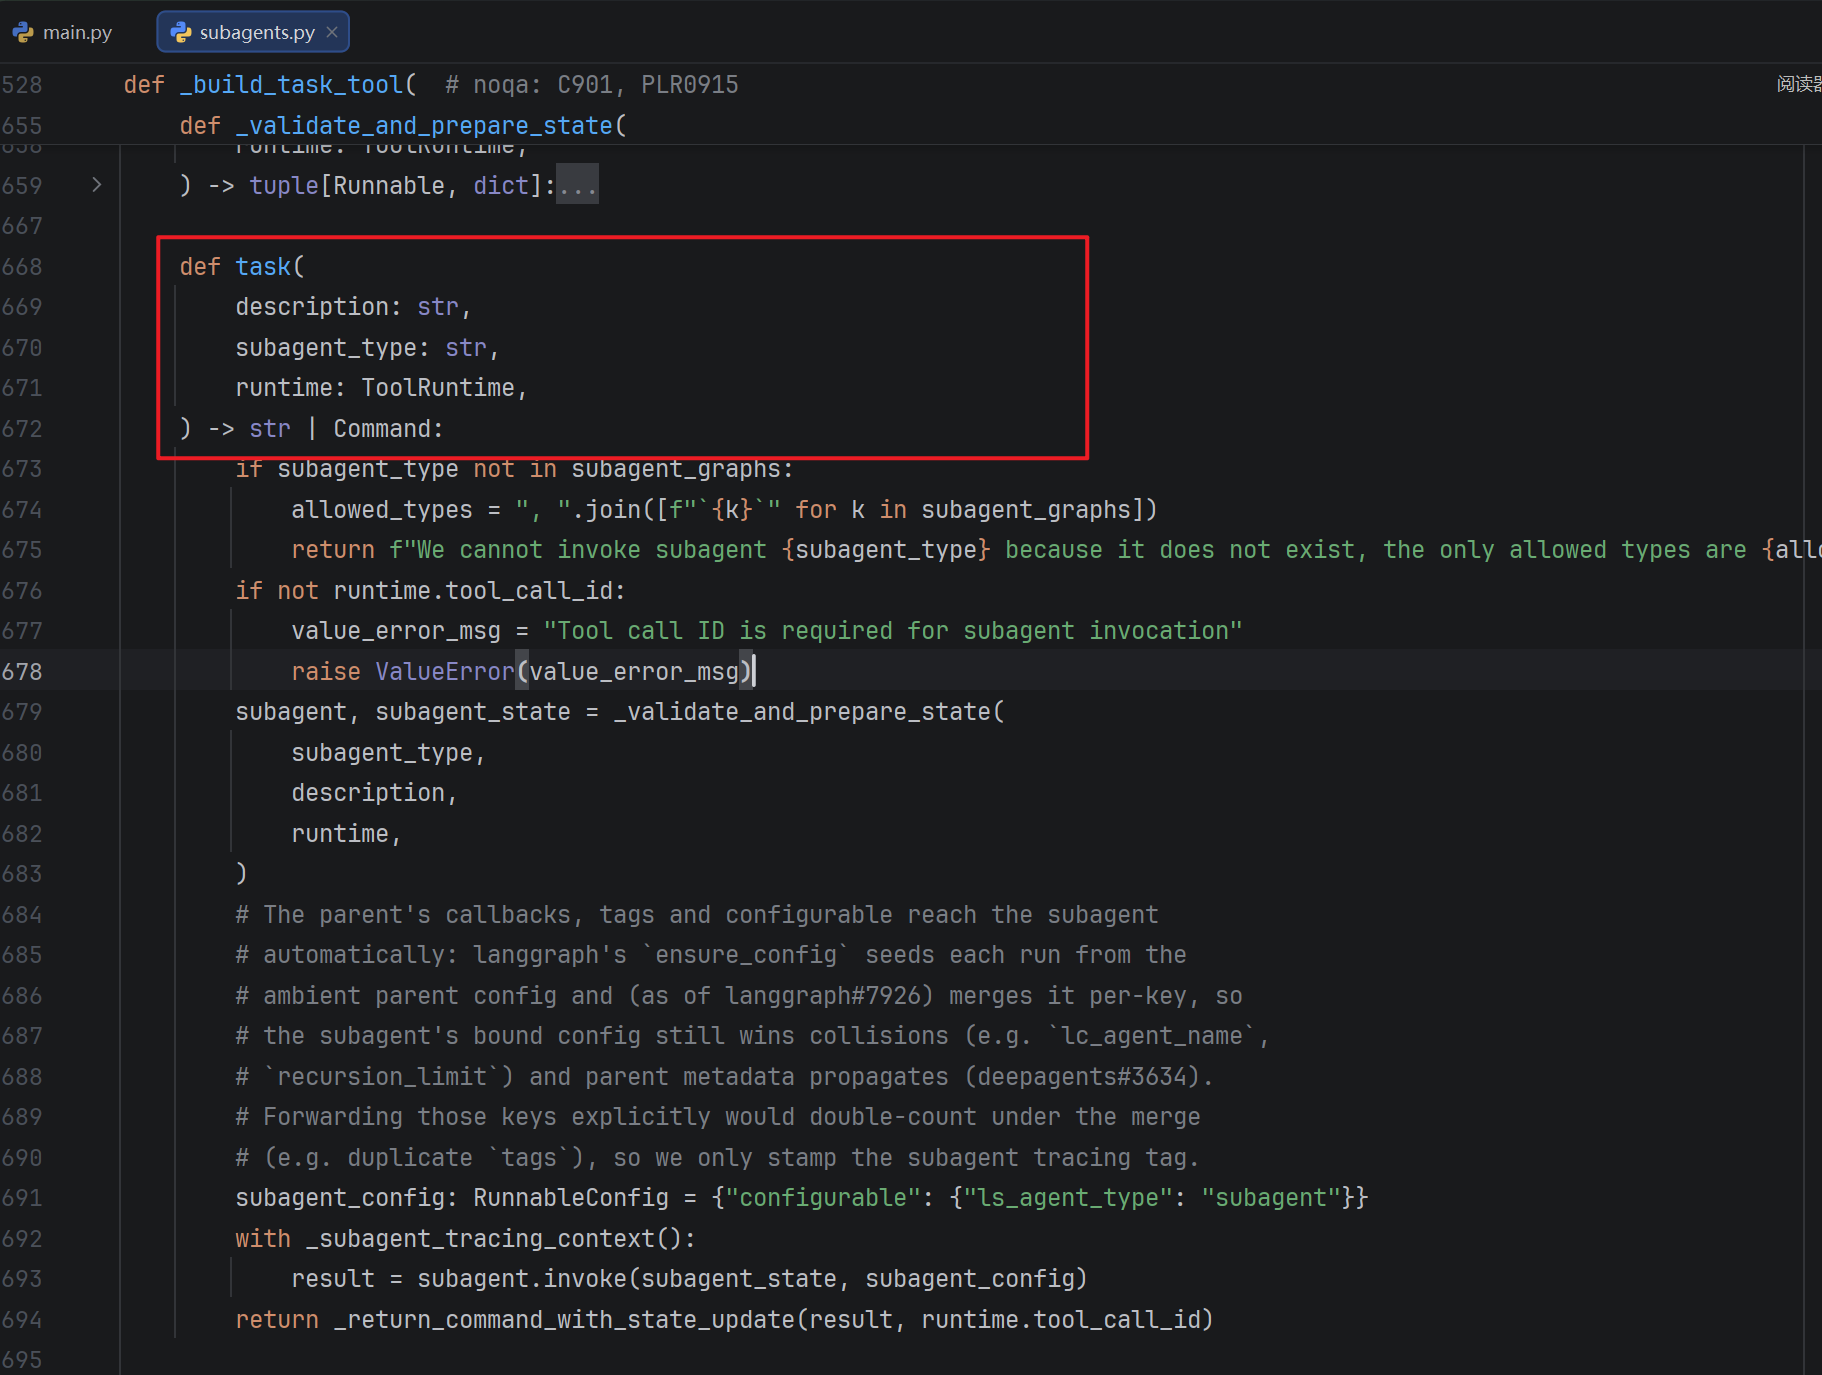The width and height of the screenshot is (1822, 1375).
Task: Click "langgraph#7926" in the comment
Action: [x=823, y=996]
